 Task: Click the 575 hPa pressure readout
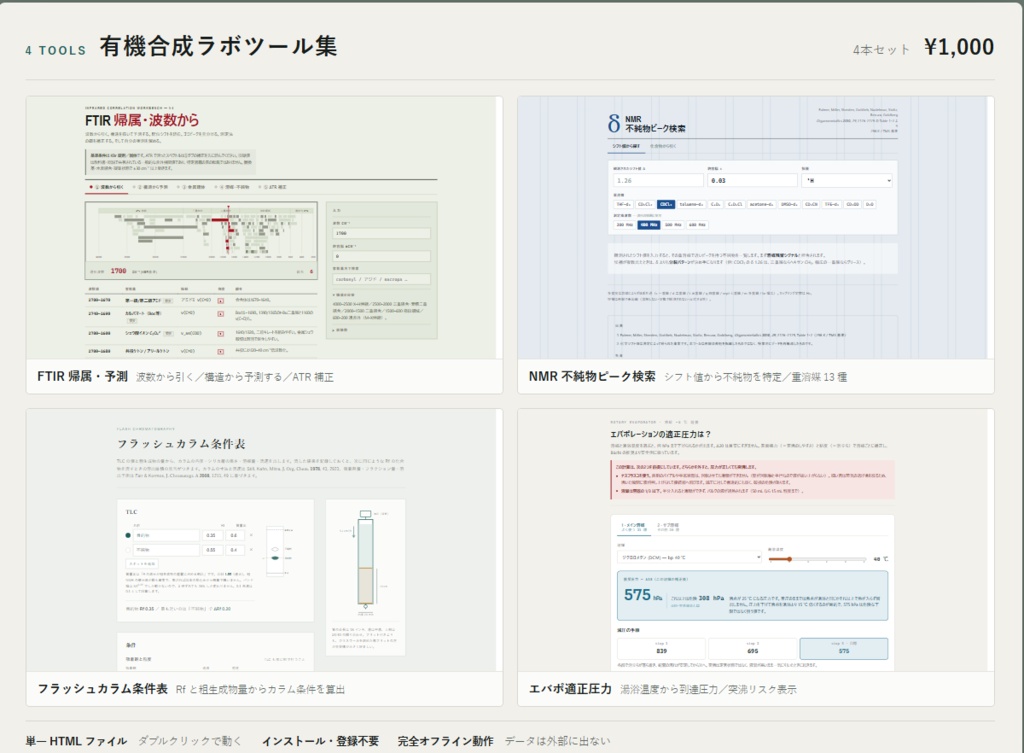(643, 595)
